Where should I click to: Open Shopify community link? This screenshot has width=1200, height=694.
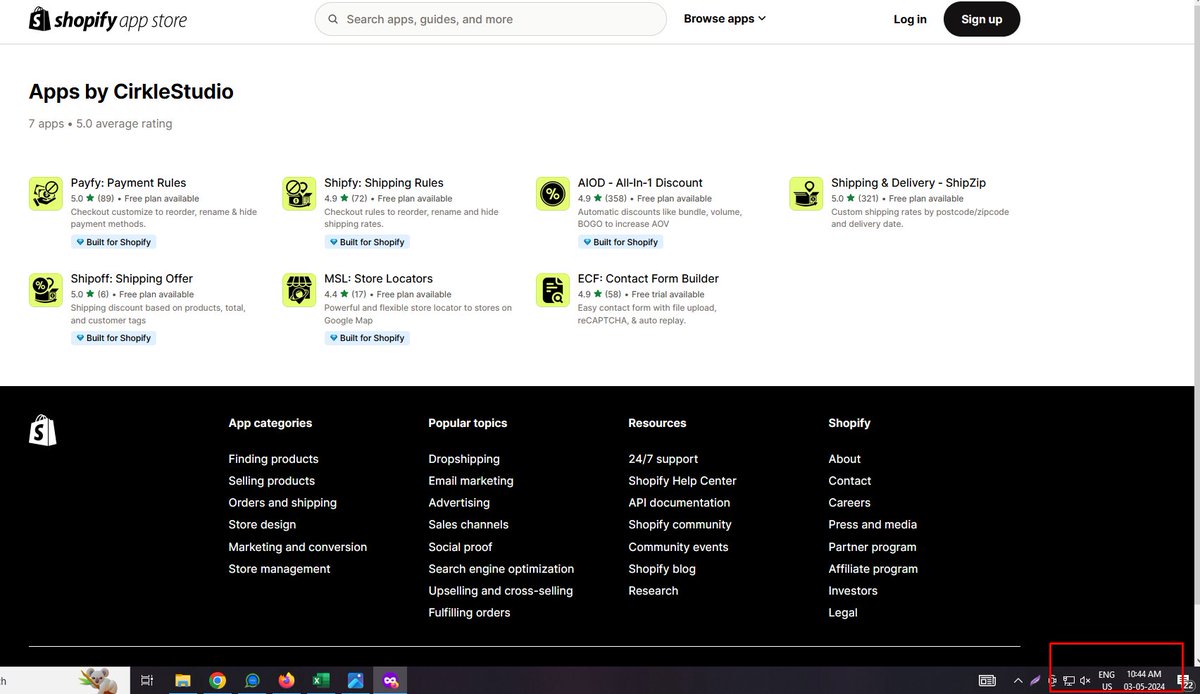pos(680,525)
